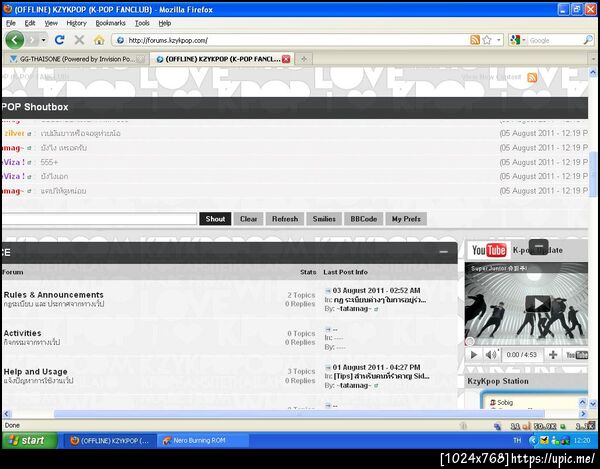The height and width of the screenshot is (469, 600).
Task: Bookmark this page with the star icon
Action: 487,40
